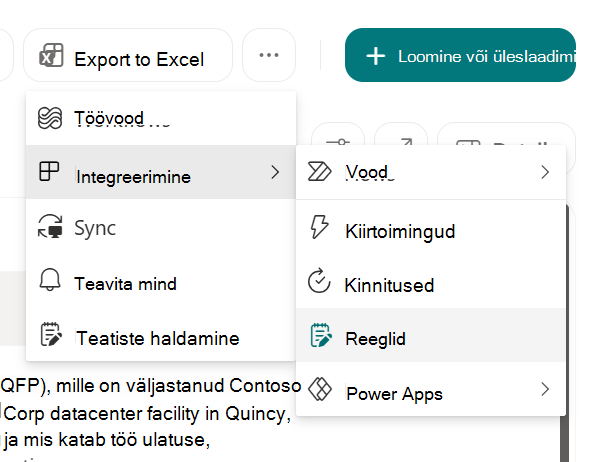Open Töövood menu entry

coord(161,118)
